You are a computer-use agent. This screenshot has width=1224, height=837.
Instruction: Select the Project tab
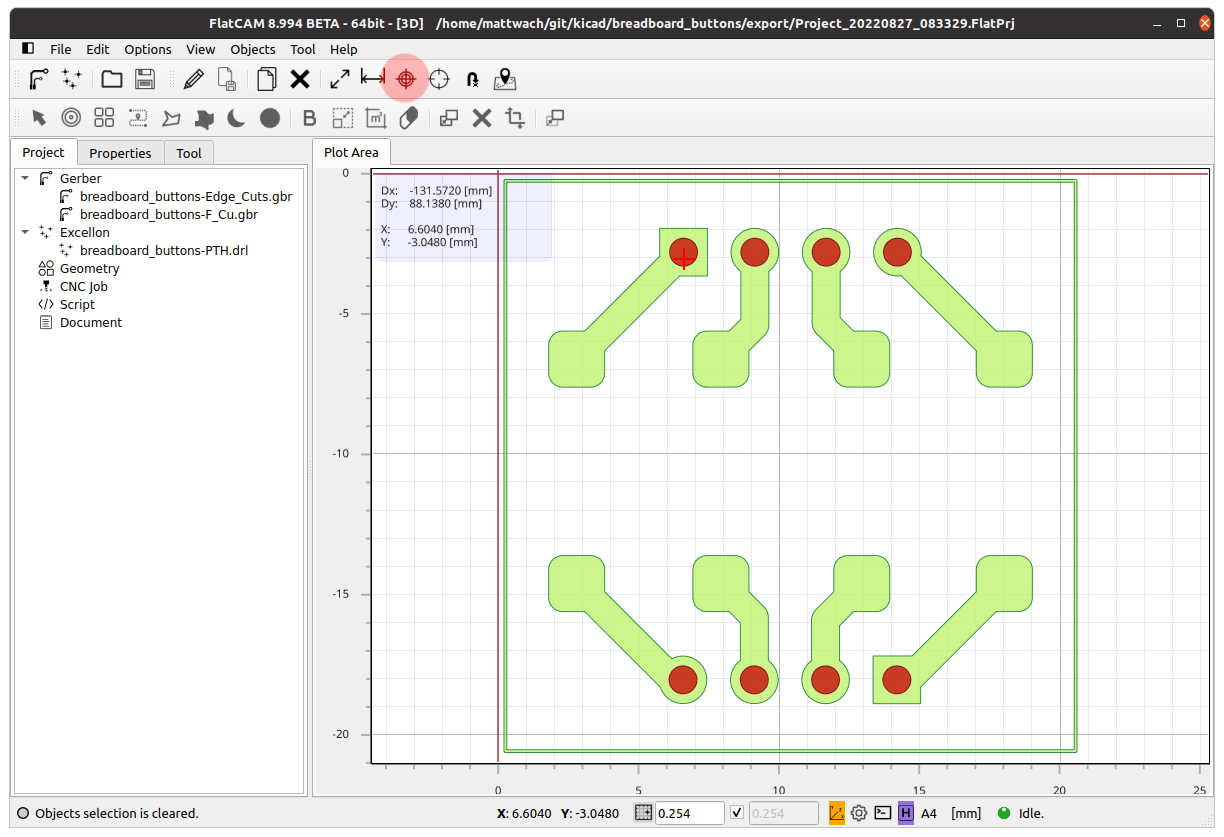click(43, 152)
